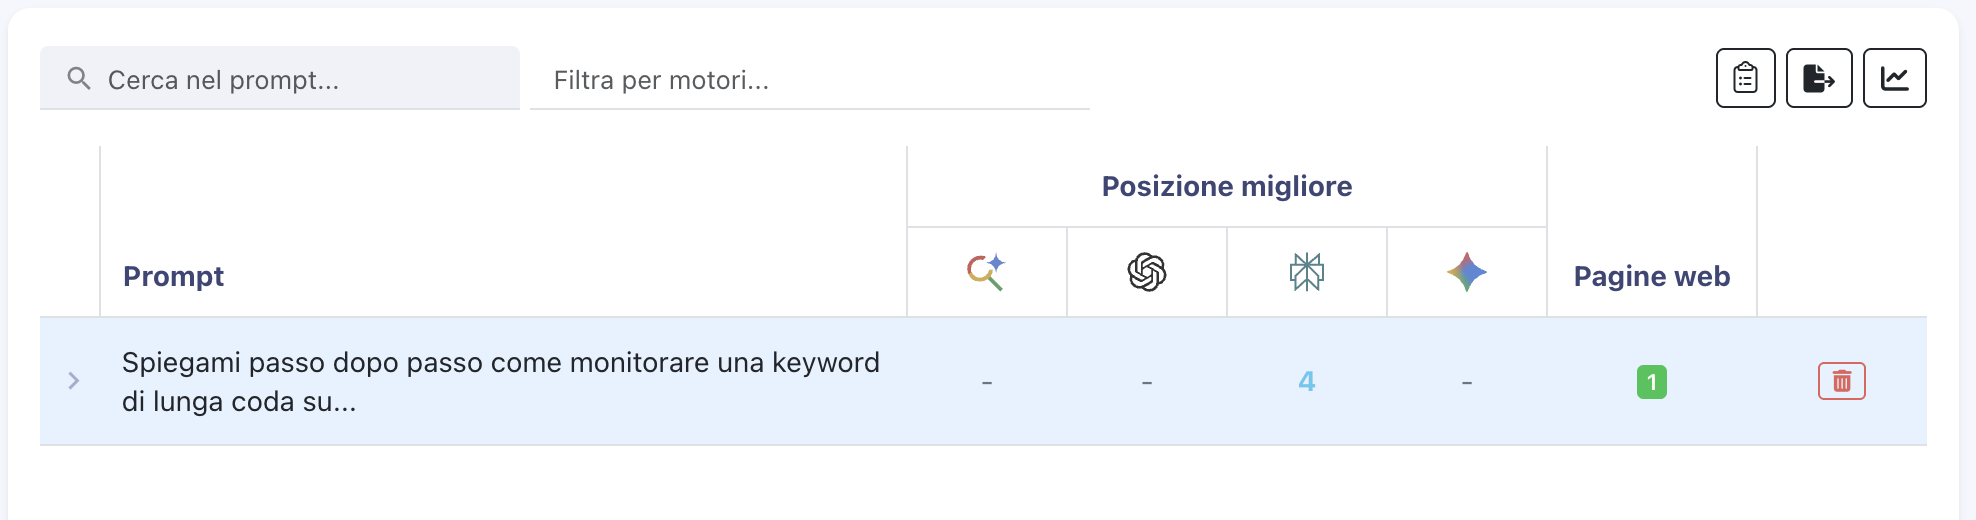Click the dash under the Gemini column
Screen dimensions: 1976x520
[1466, 382]
